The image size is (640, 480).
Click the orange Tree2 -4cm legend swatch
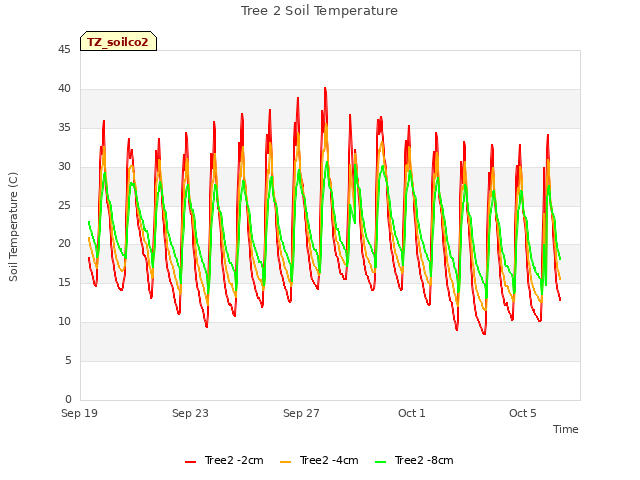click(286, 461)
